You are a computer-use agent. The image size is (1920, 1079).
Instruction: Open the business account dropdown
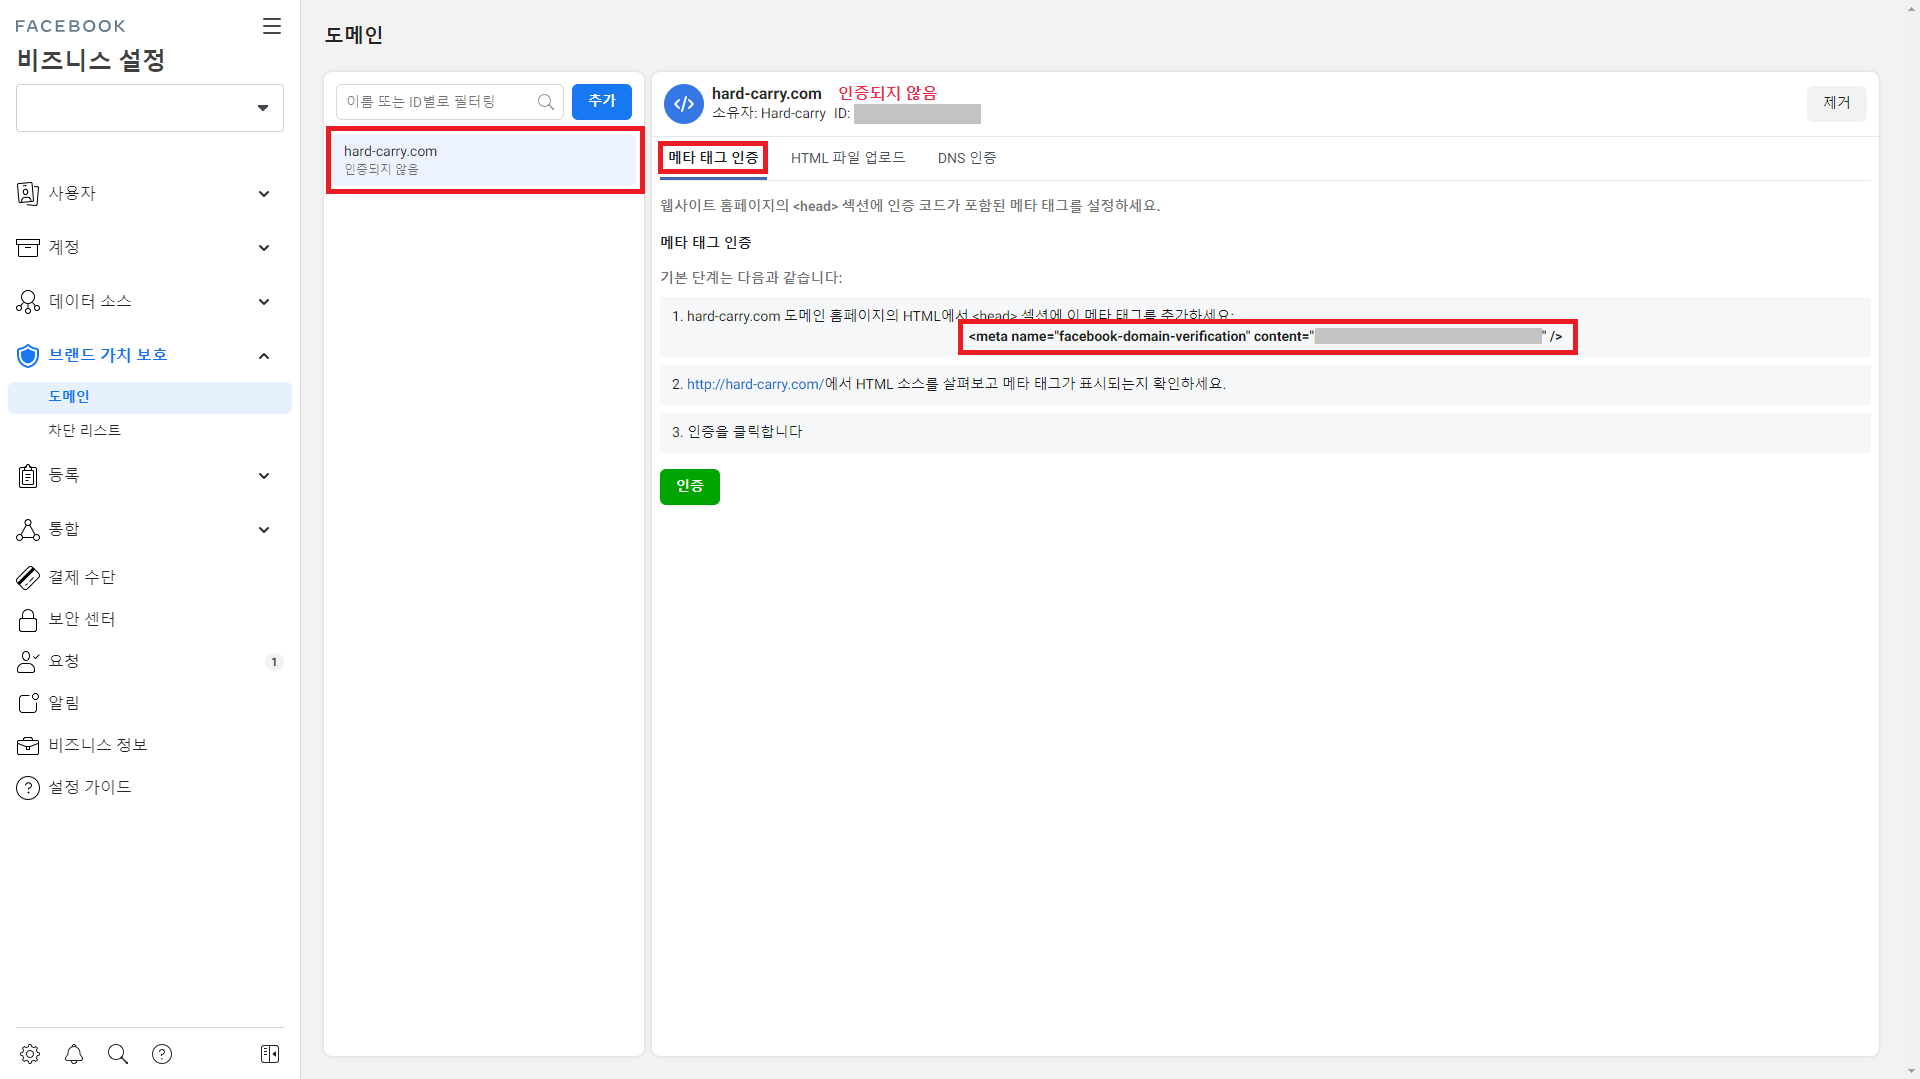click(150, 108)
